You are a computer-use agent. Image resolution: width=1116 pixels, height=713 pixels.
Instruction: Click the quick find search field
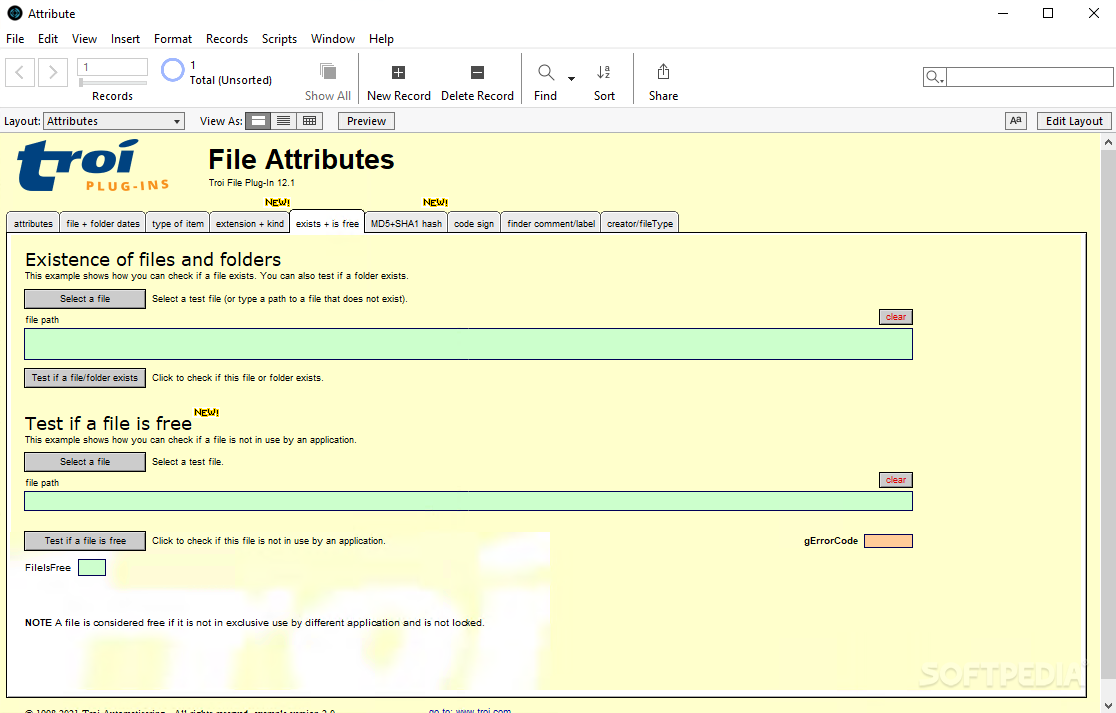pyautogui.click(x=1029, y=77)
